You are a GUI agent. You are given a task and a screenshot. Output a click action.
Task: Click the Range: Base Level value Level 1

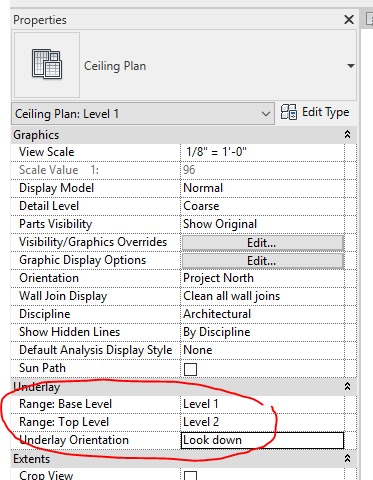point(201,404)
